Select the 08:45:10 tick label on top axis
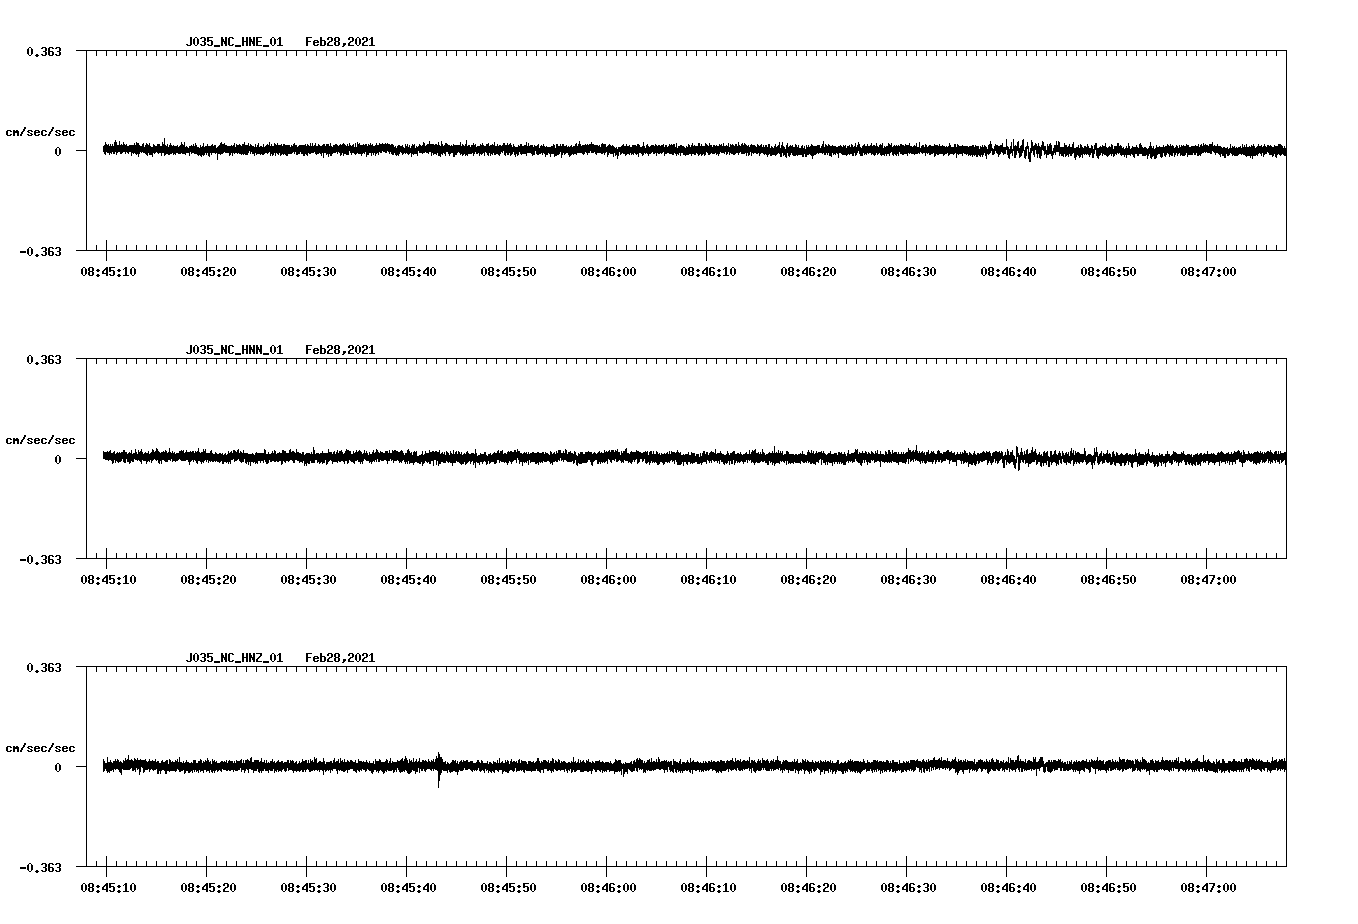Screen dimensions: 1358x924 [108, 270]
